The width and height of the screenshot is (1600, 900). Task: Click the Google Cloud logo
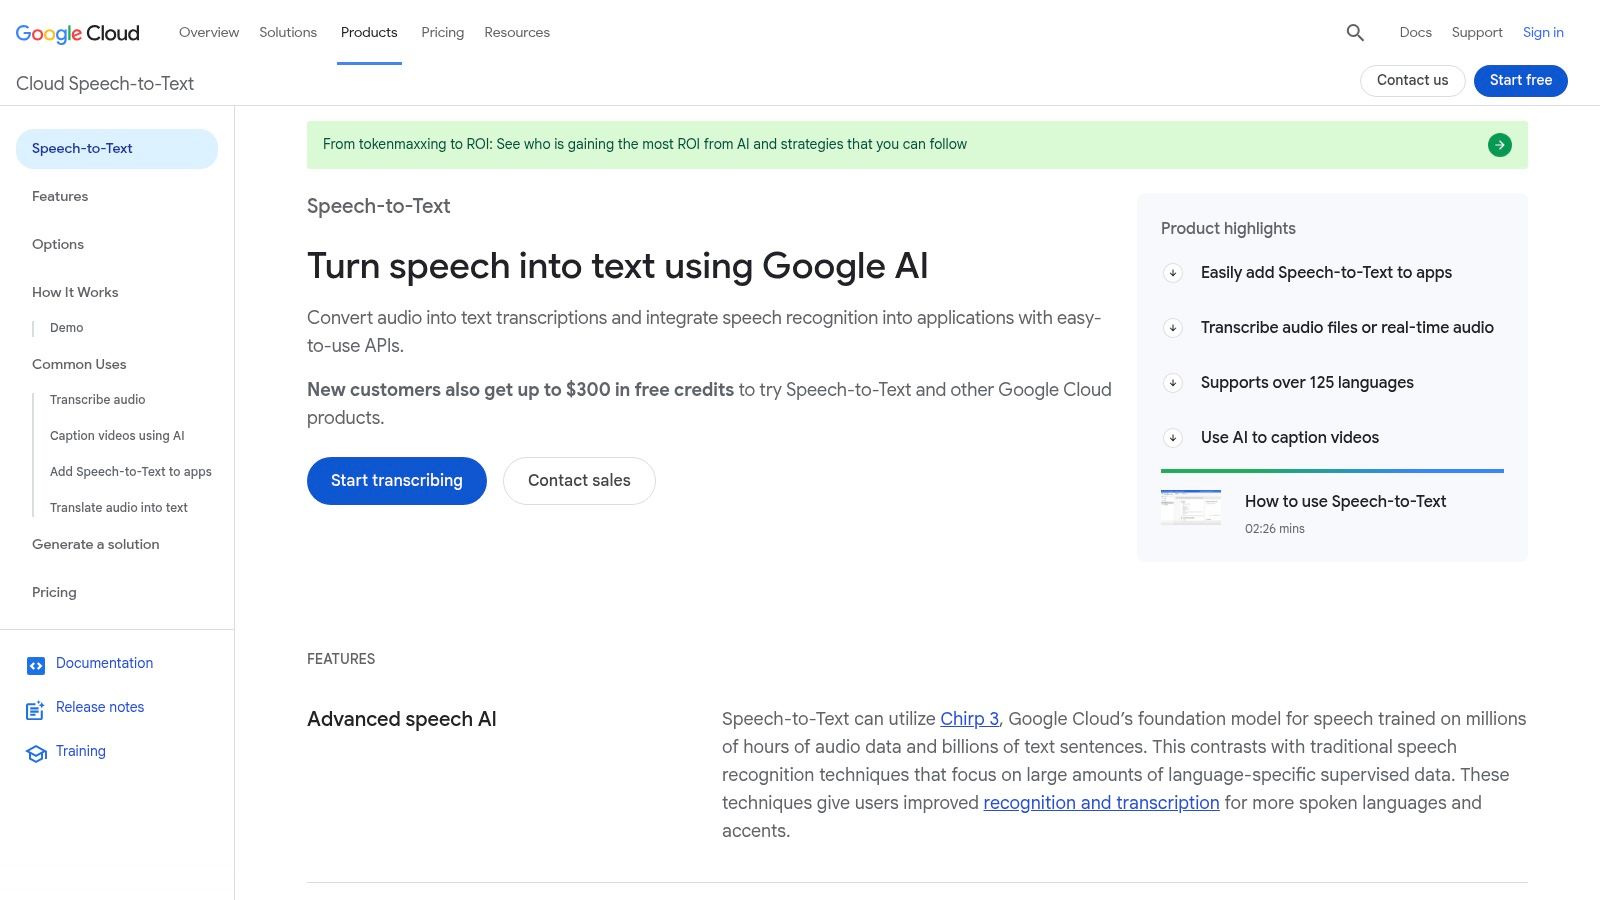click(x=78, y=33)
